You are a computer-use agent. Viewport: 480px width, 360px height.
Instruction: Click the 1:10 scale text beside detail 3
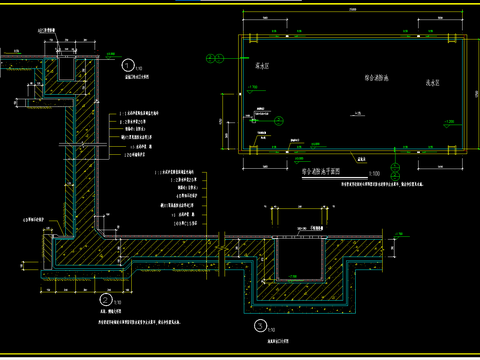[x=272, y=330]
